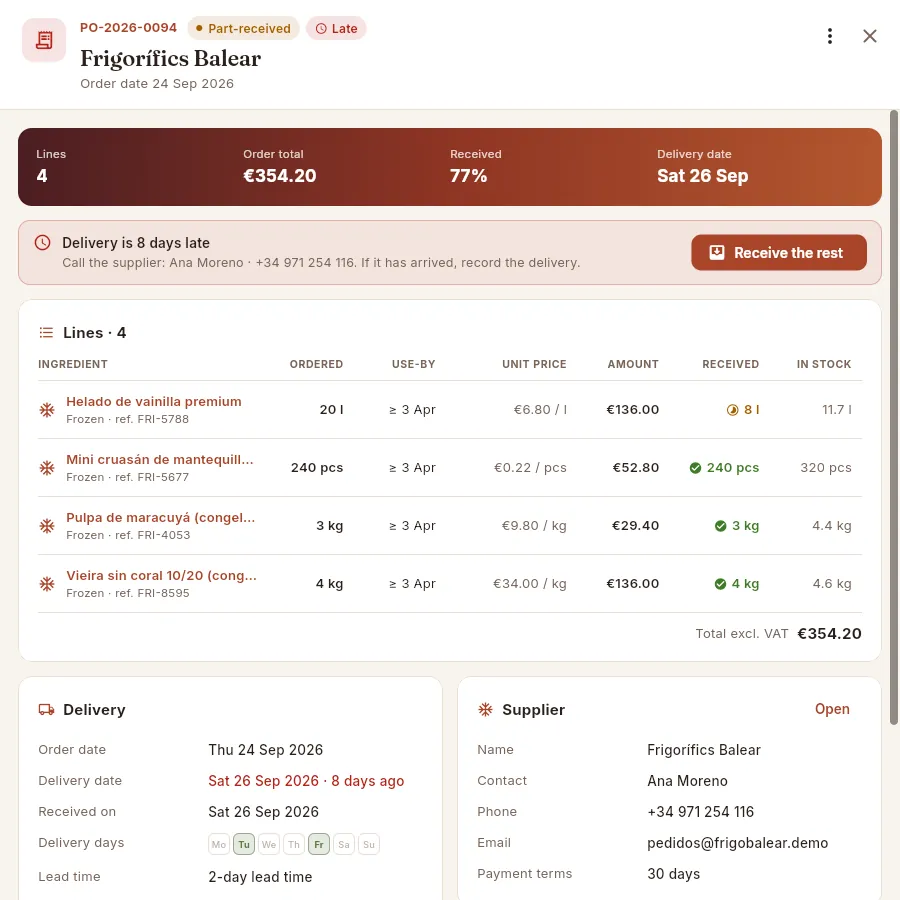Click snowflake icon beside Pulpa de maracuyá
This screenshot has height=900, width=900.
[x=47, y=526]
